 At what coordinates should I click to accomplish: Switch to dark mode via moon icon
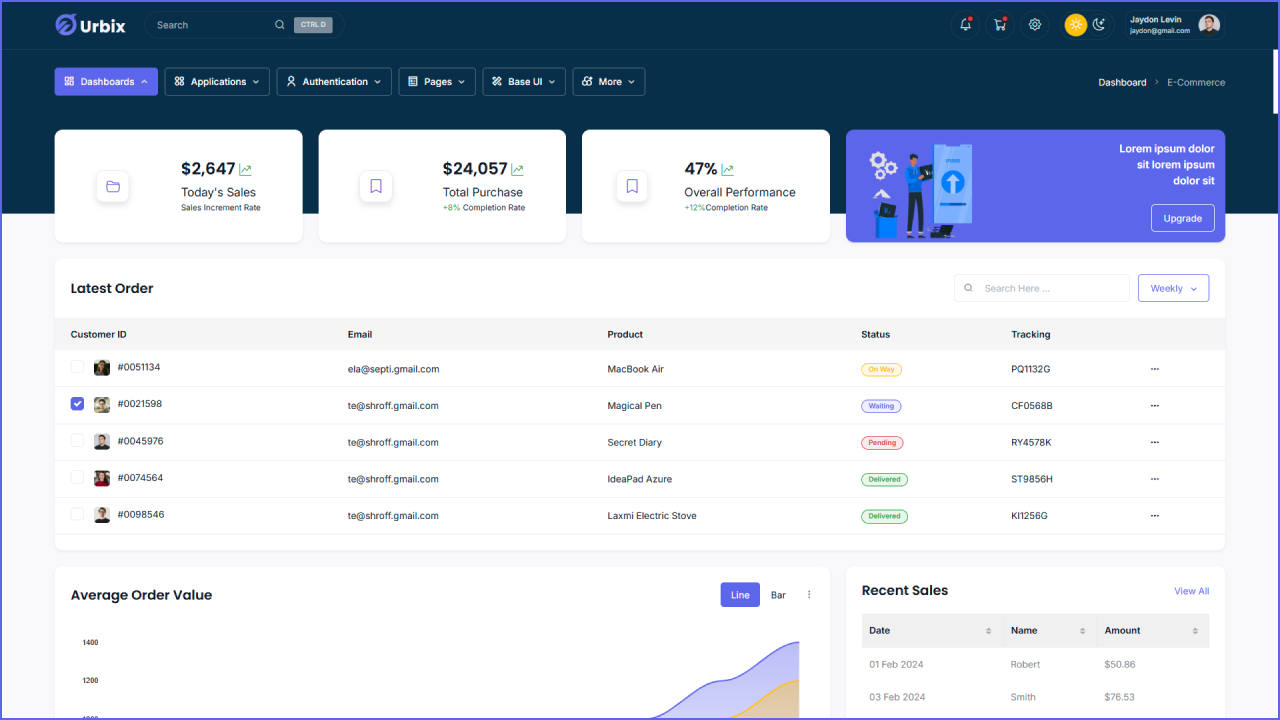pos(1100,24)
